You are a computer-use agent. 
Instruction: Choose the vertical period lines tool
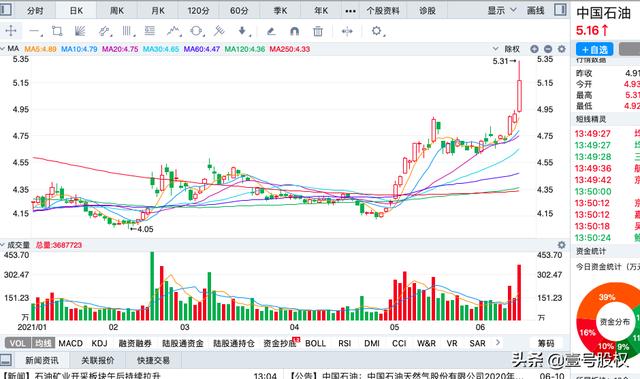pyautogui.click(x=127, y=31)
